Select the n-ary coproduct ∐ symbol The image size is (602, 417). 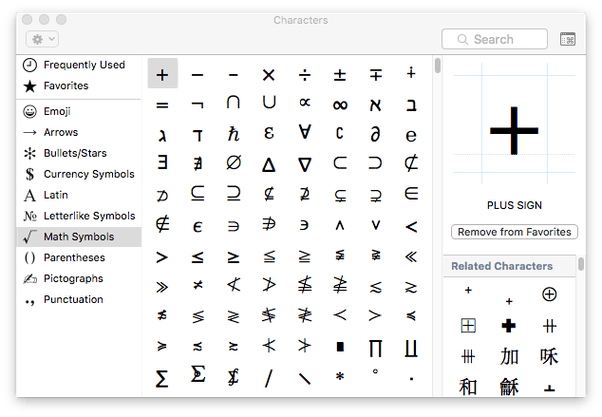pyautogui.click(x=411, y=349)
